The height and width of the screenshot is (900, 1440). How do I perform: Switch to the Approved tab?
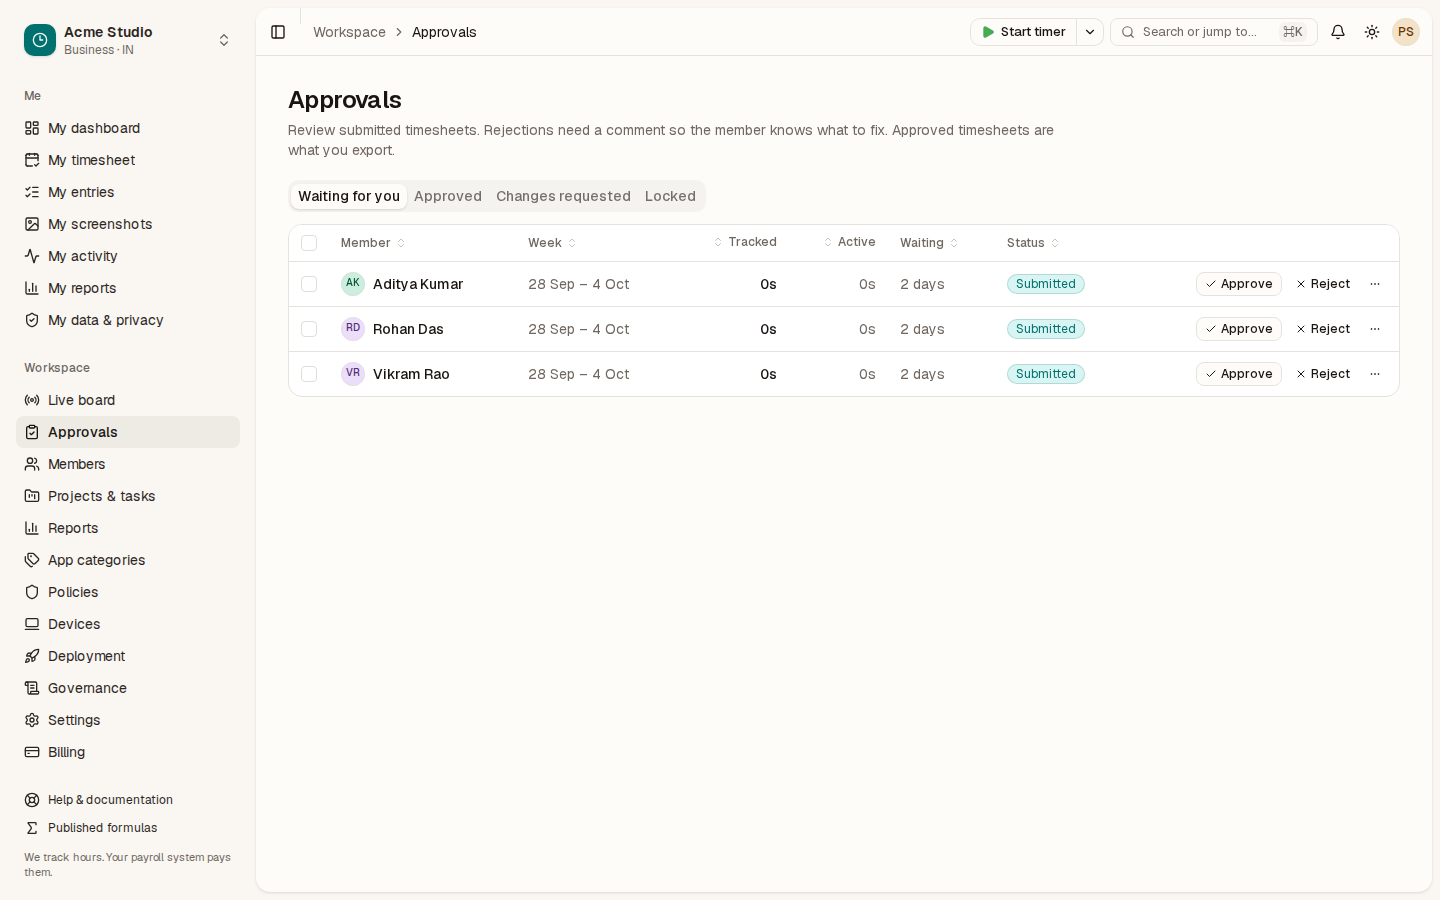[x=448, y=196]
